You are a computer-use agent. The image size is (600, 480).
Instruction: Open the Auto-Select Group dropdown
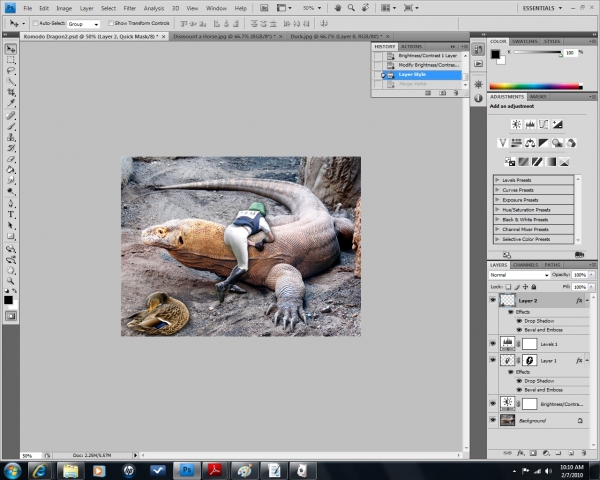(x=83, y=24)
